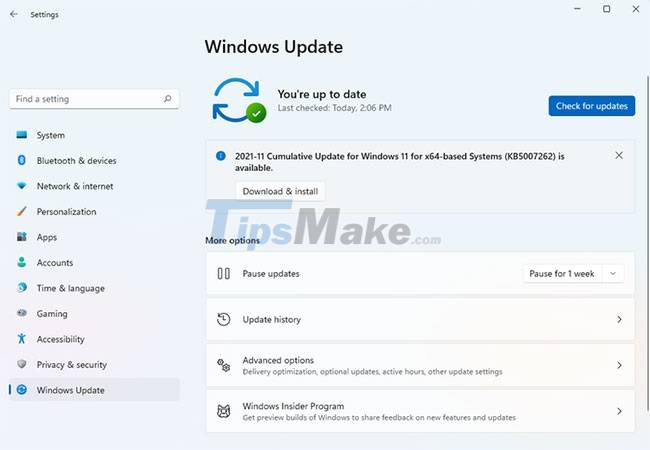Select the Accessibility figure icon
Image resolution: width=650 pixels, height=450 pixels.
point(22,339)
